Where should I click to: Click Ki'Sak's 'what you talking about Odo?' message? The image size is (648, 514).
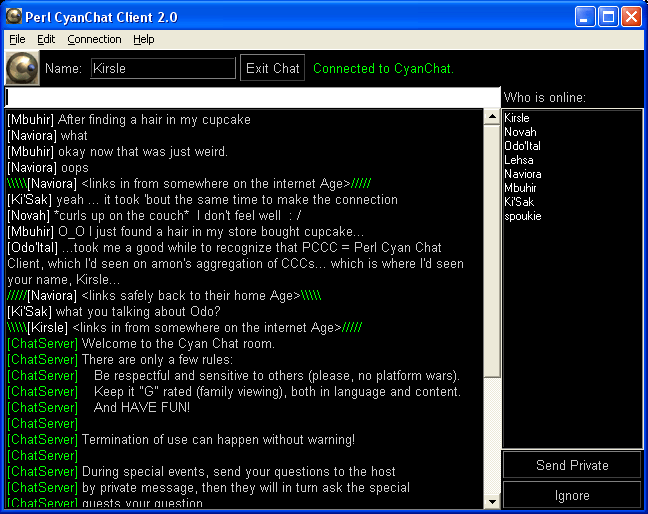(114, 312)
